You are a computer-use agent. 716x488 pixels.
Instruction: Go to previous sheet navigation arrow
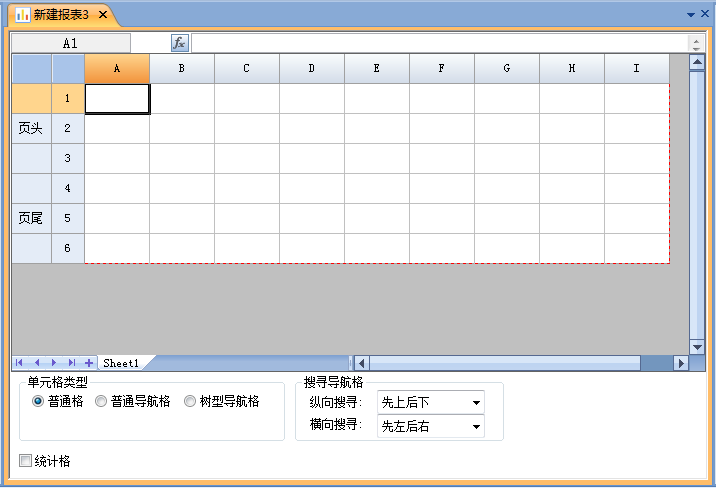[x=37, y=363]
